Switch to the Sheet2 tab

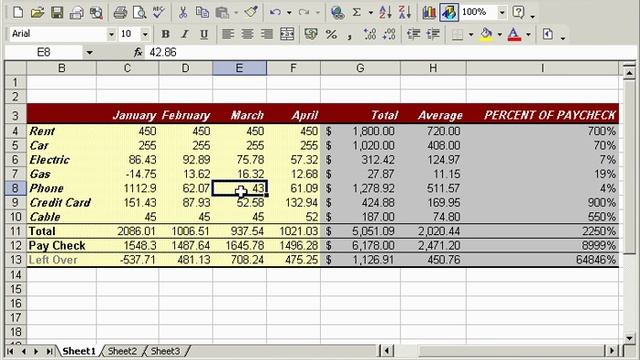click(122, 351)
